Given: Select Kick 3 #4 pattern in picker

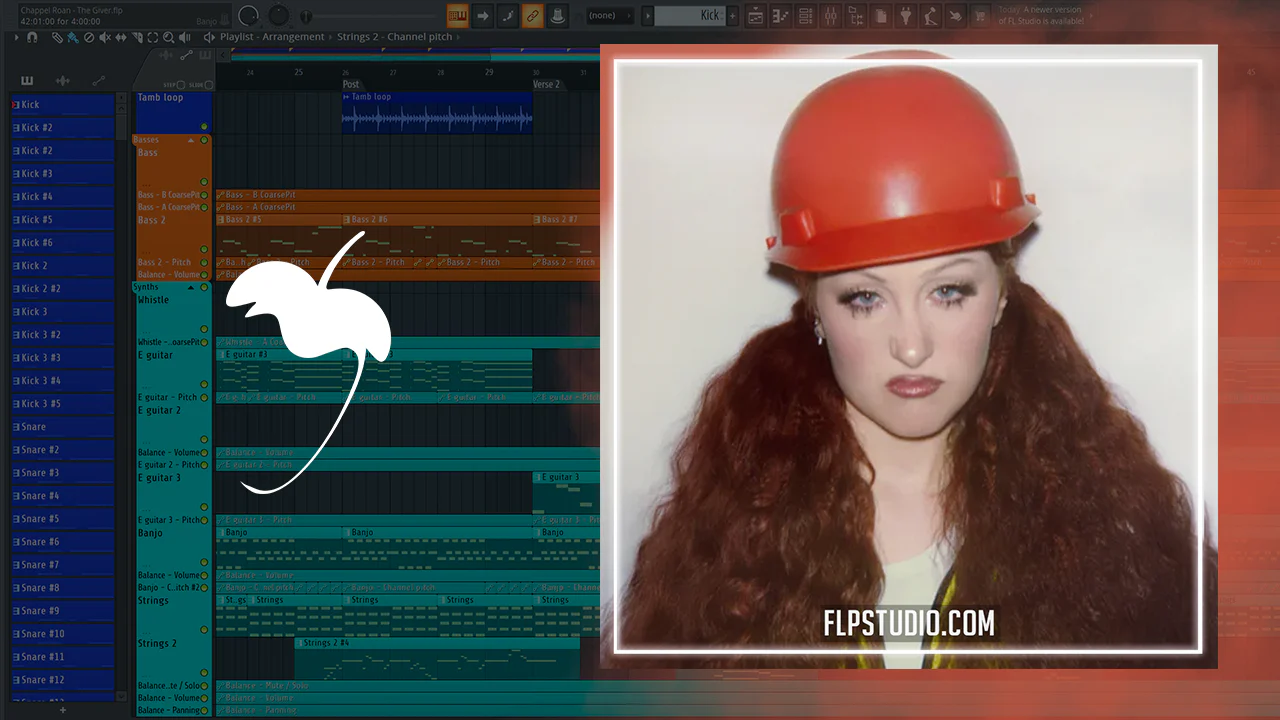Looking at the screenshot, I should [x=62, y=381].
